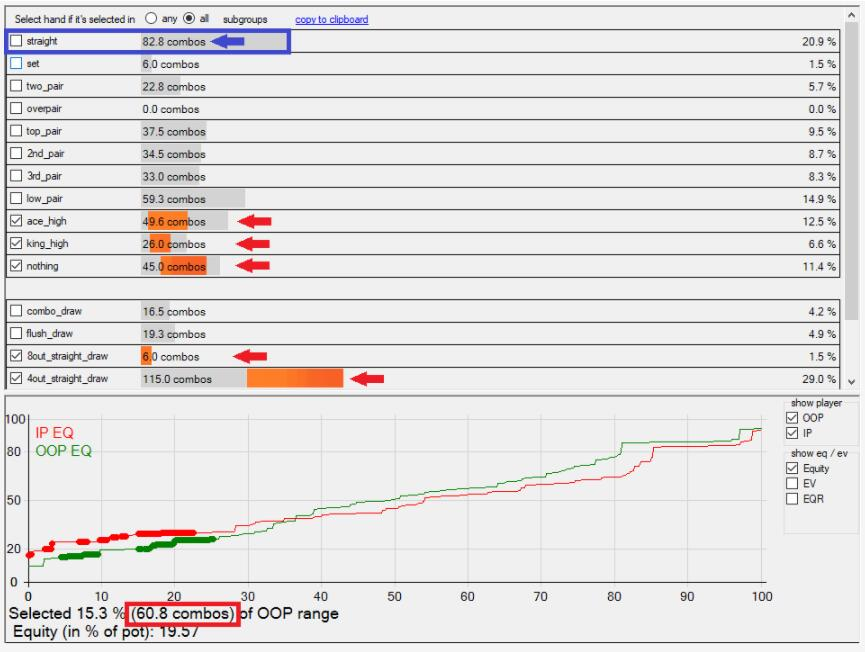Click the copy to clipboard link

[332, 19]
